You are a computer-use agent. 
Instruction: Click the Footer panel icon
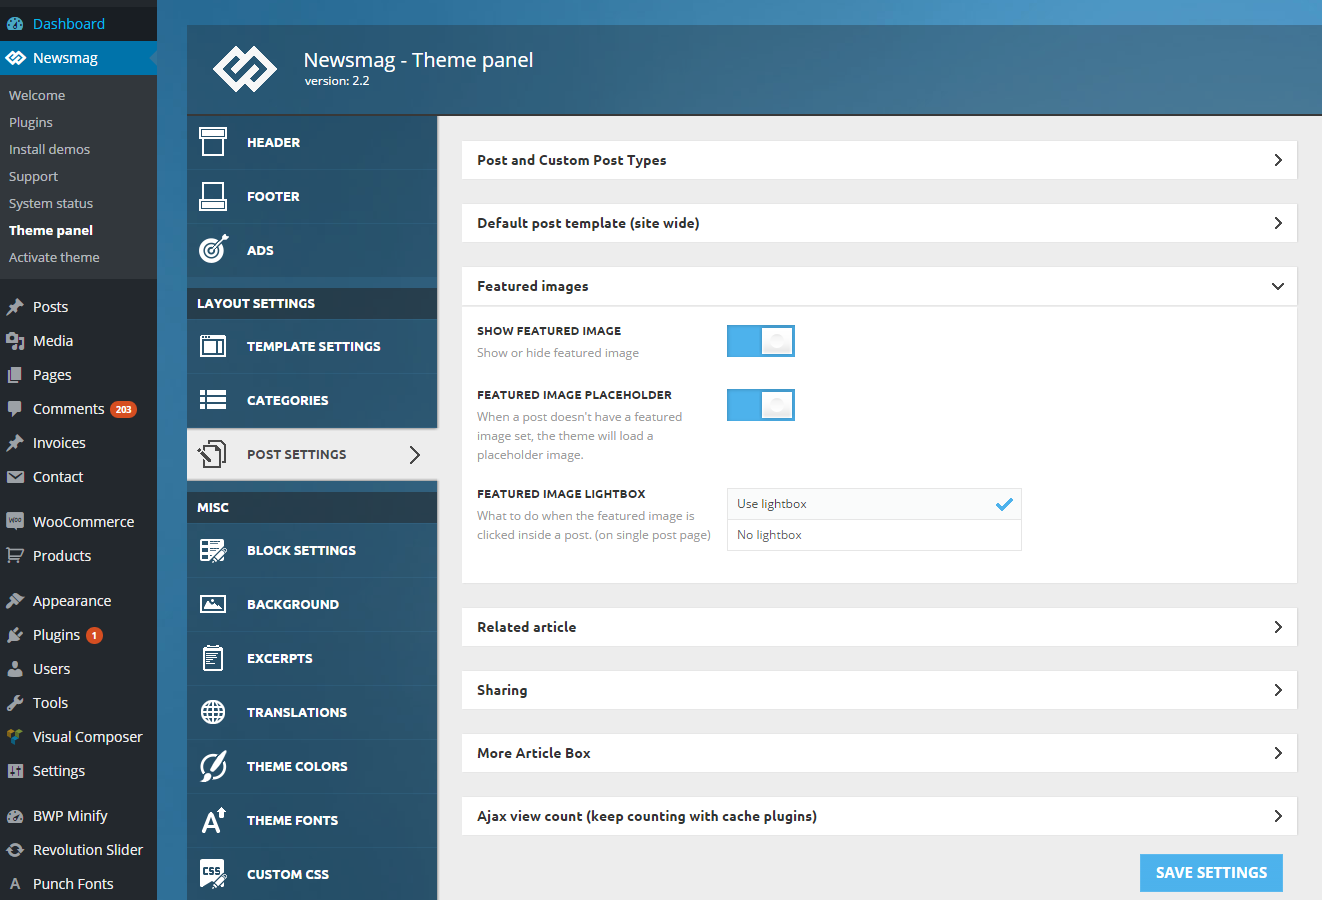[x=213, y=196]
